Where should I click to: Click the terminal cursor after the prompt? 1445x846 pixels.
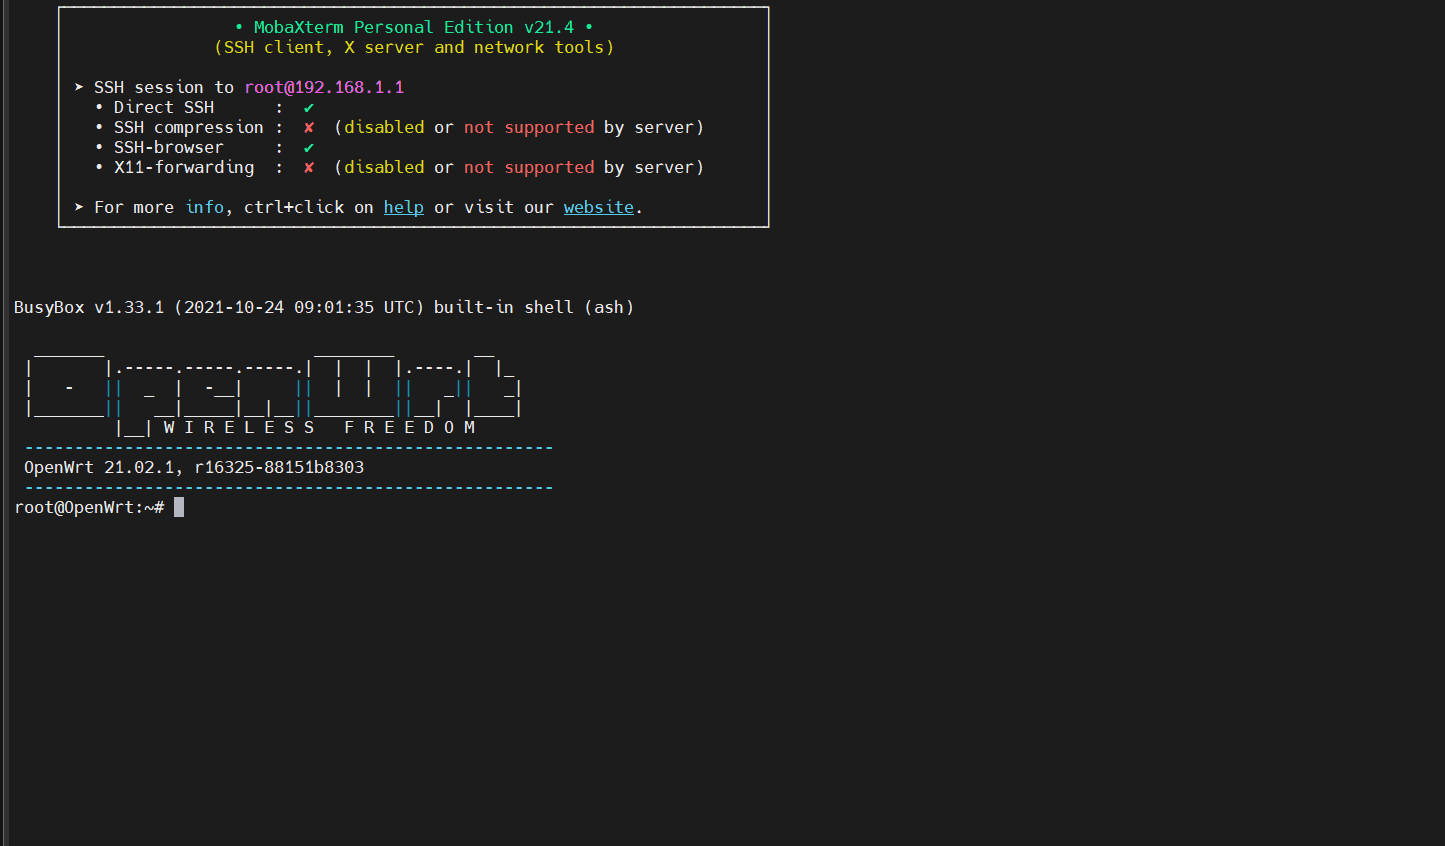179,507
